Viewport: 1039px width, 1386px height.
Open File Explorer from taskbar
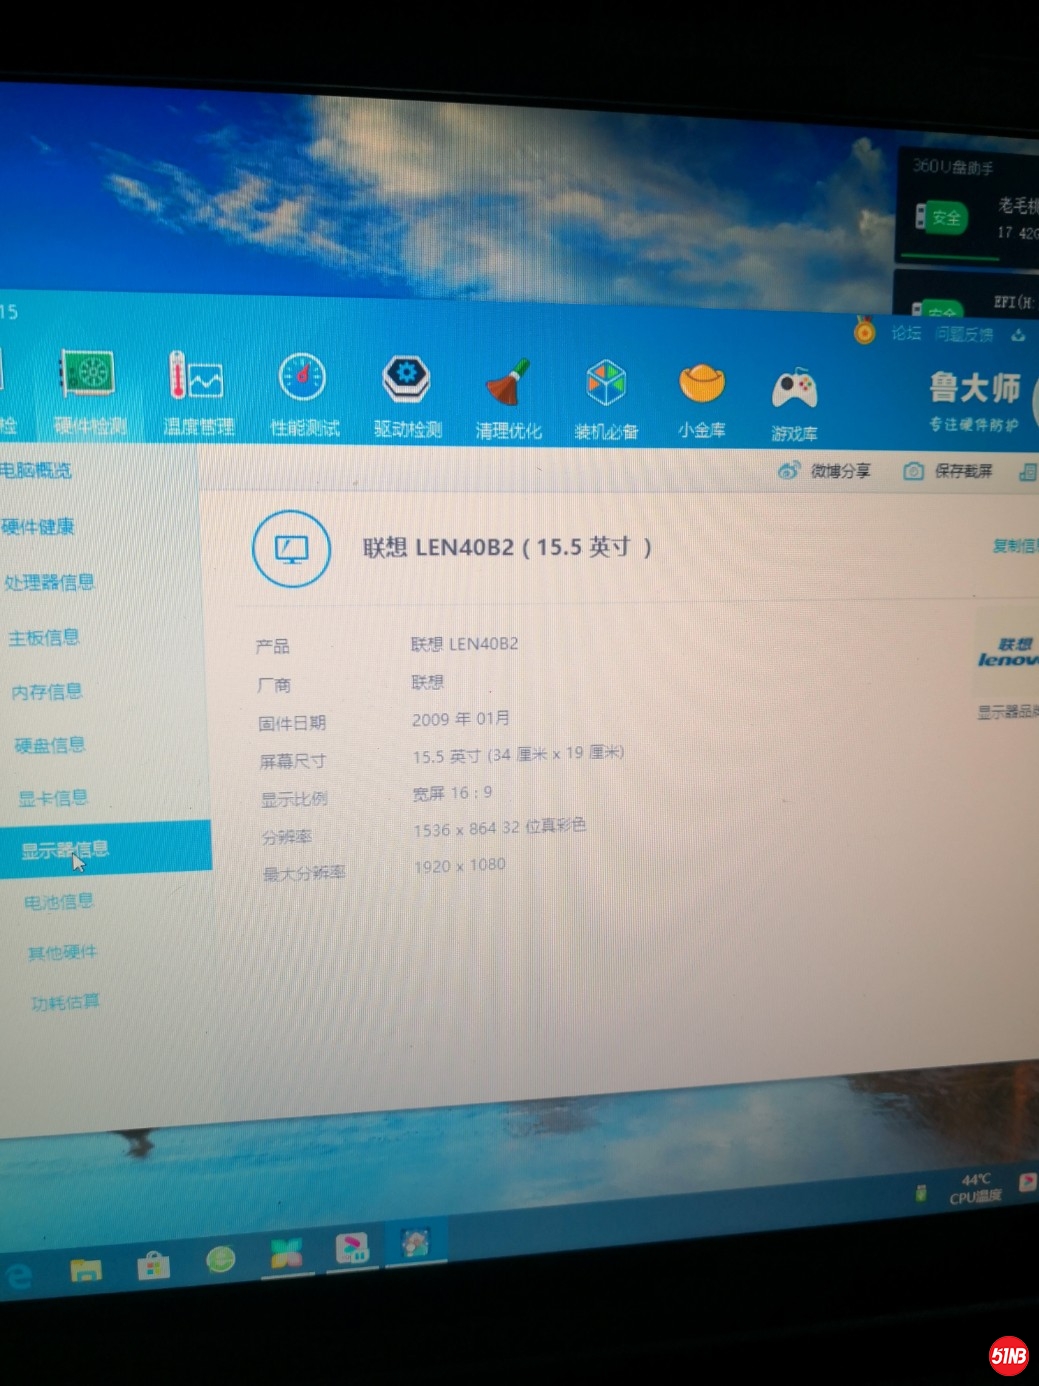click(x=86, y=1270)
